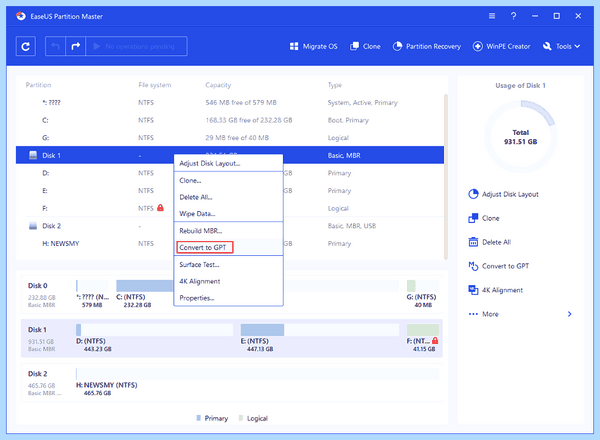Image resolution: width=600 pixels, height=440 pixels.
Task: Select the C: partition row
Action: point(230,120)
